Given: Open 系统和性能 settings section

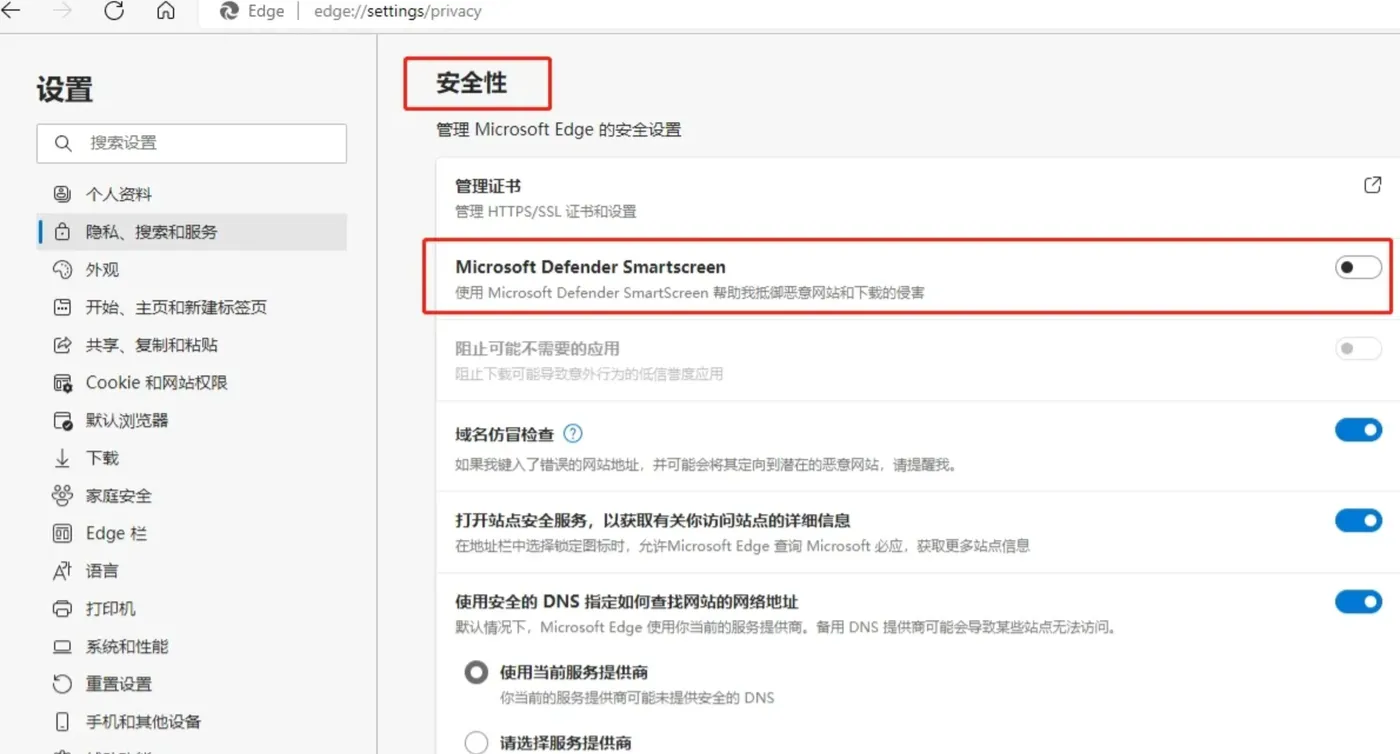Looking at the screenshot, I should [x=192, y=647].
